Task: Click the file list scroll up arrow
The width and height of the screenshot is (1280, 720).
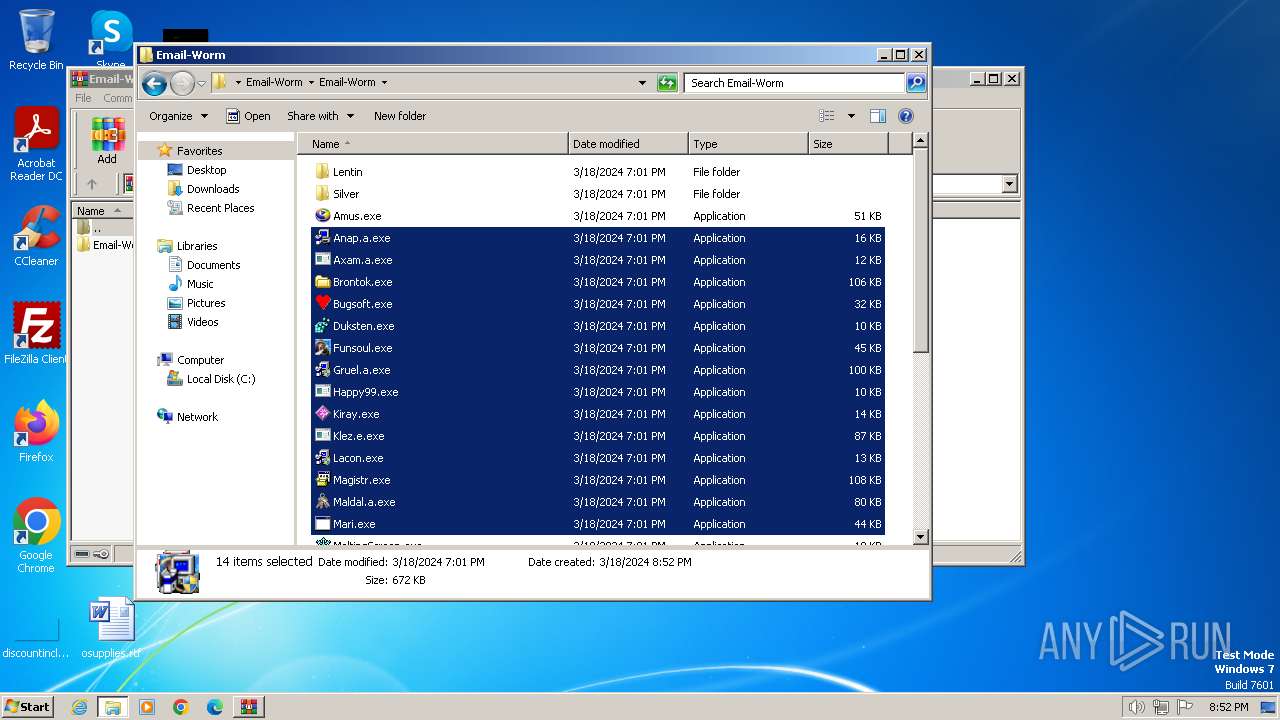Action: [921, 143]
